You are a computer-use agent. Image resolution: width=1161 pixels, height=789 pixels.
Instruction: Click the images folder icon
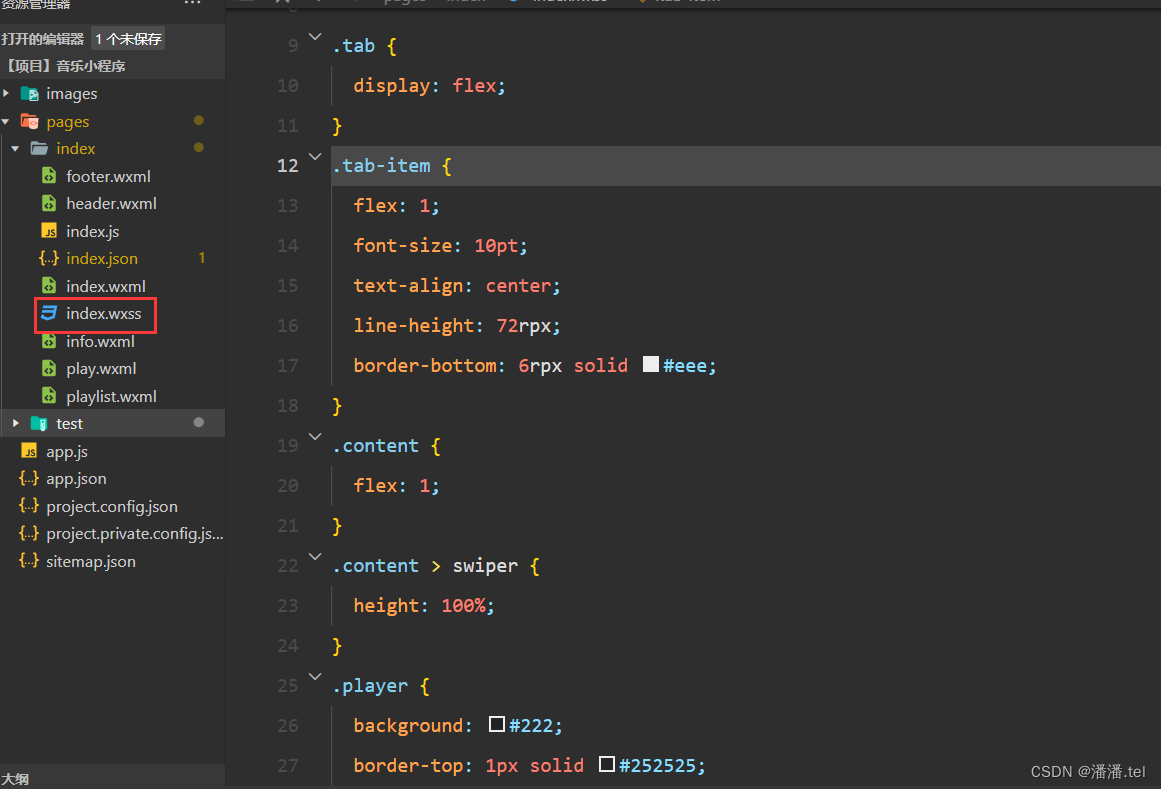coord(30,94)
